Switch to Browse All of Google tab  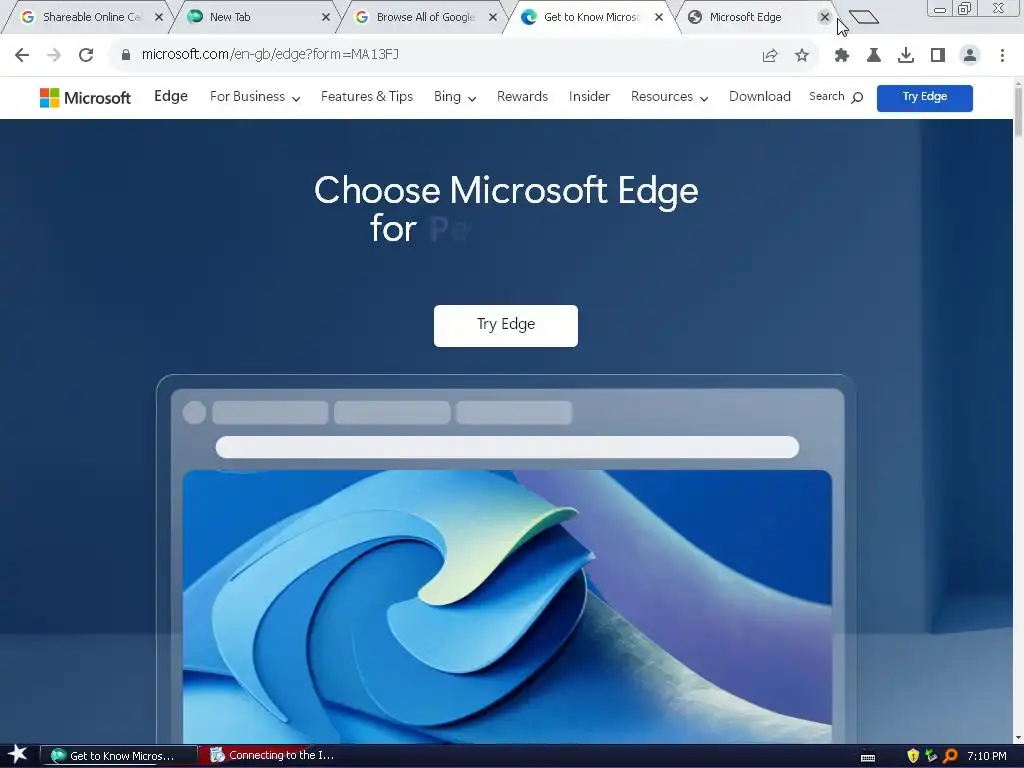(424, 17)
